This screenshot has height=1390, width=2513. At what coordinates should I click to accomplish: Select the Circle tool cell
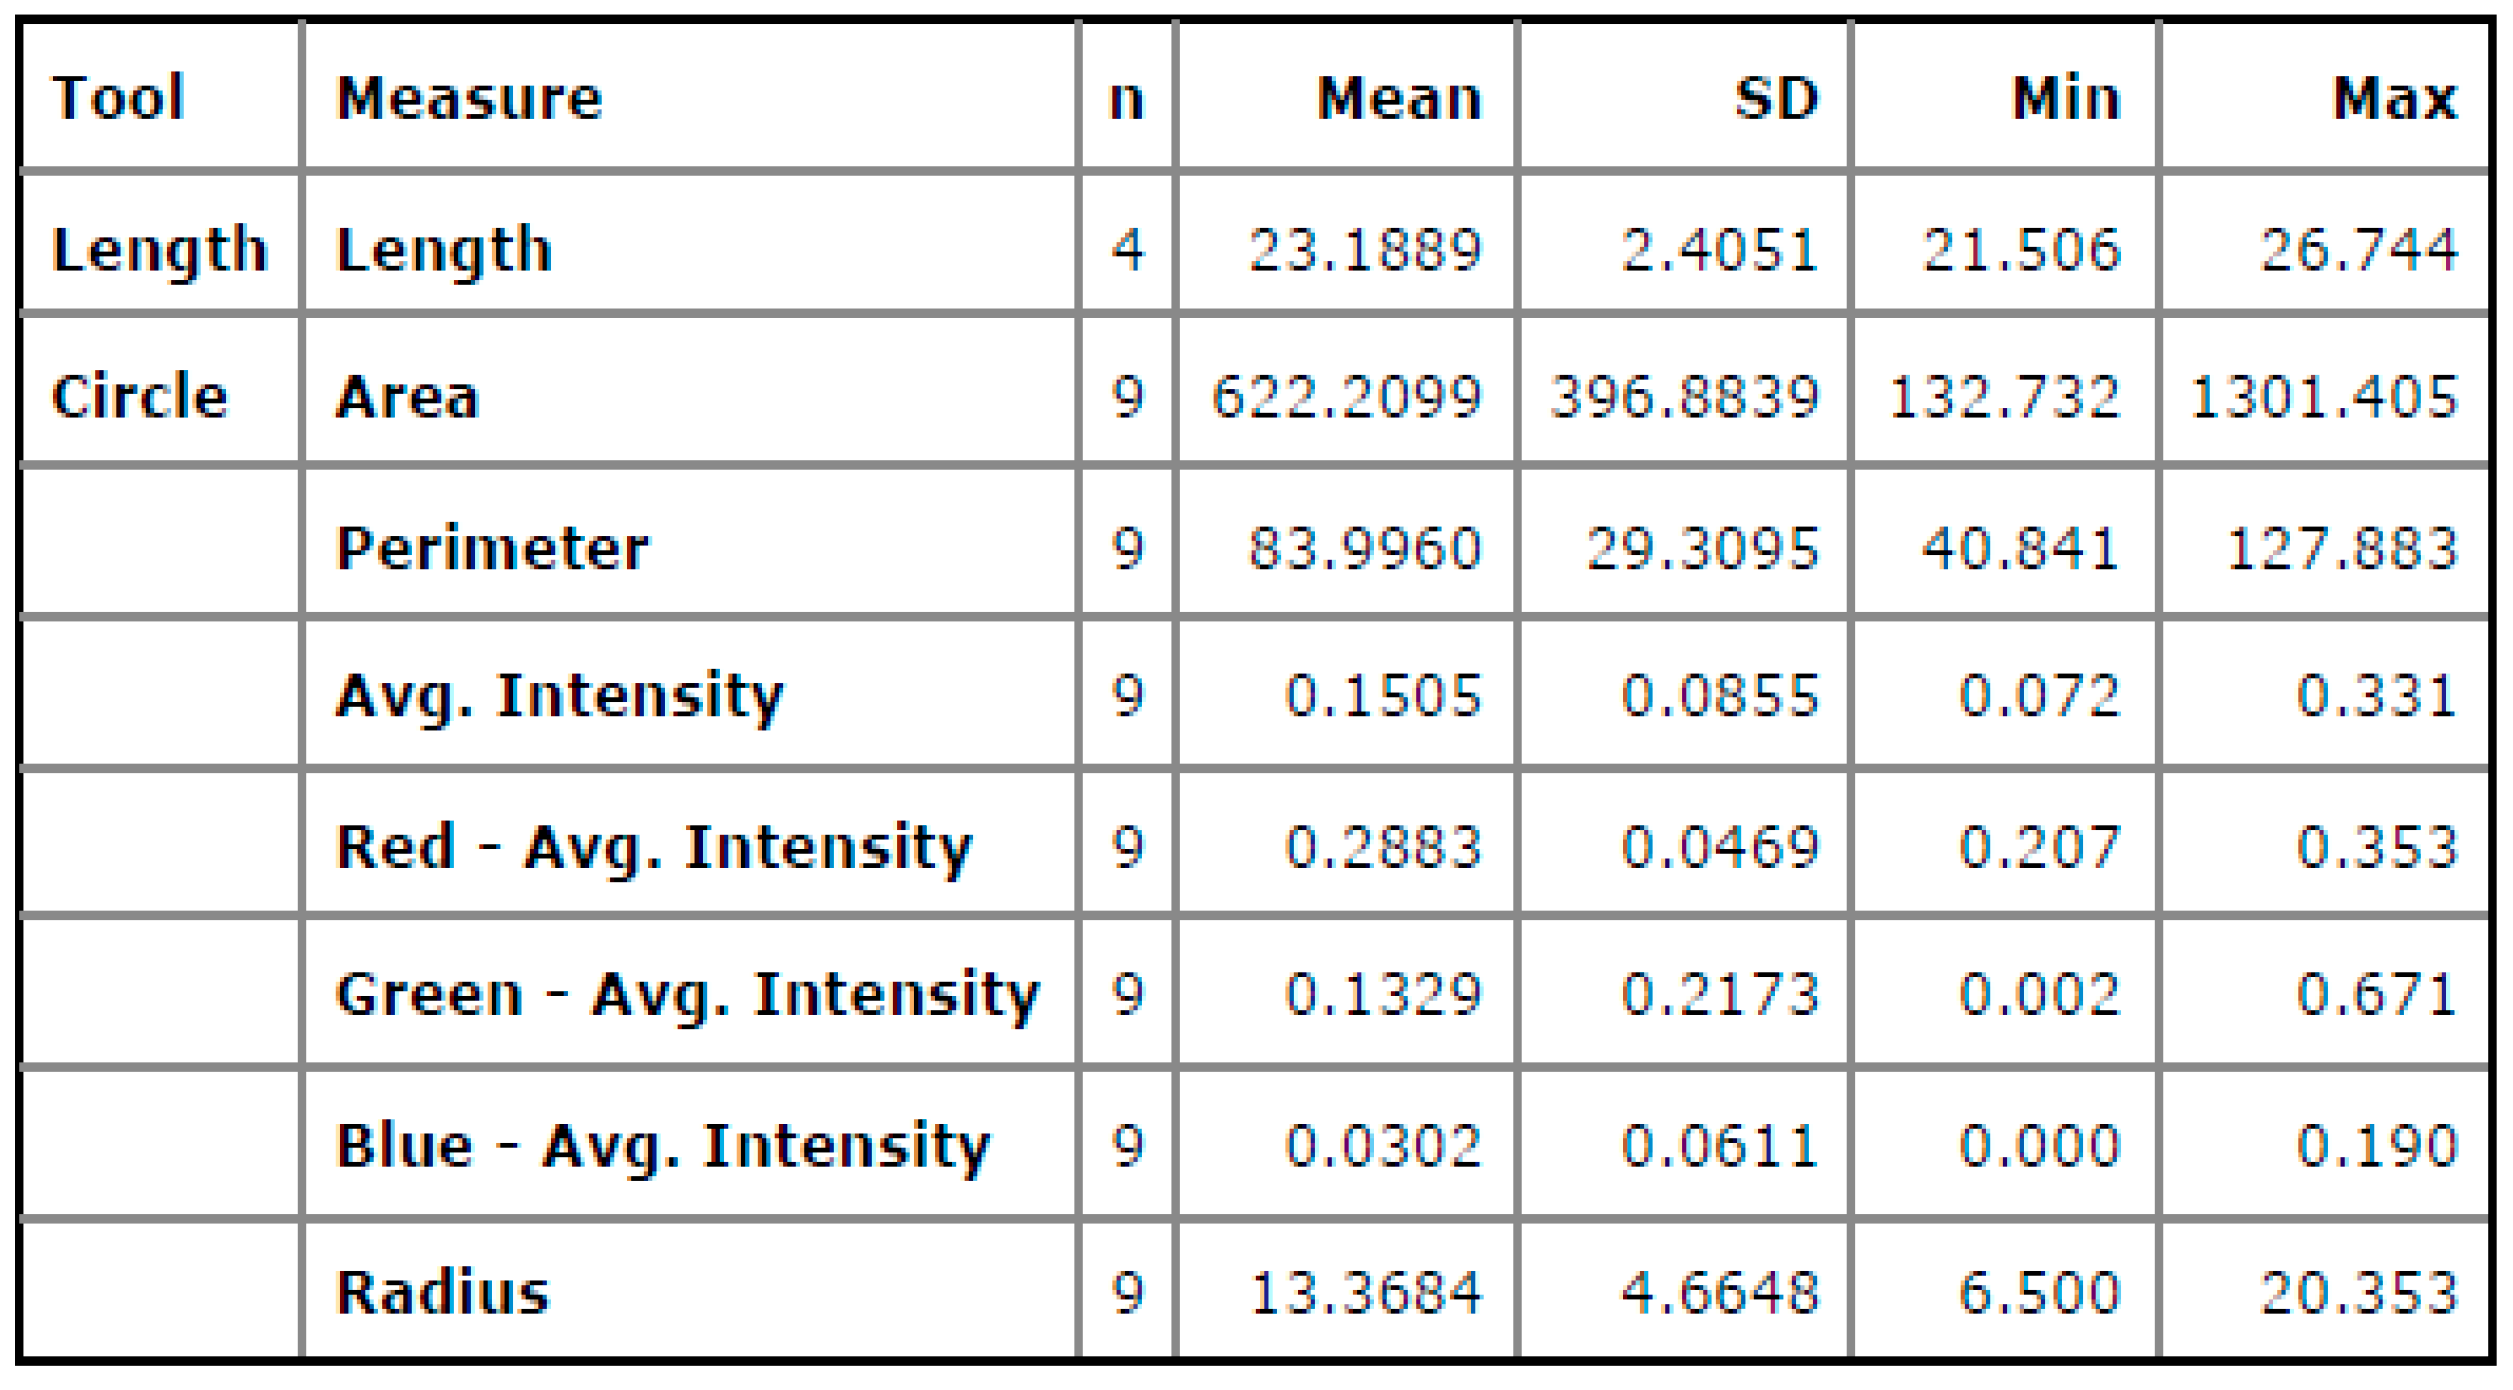[140, 396]
